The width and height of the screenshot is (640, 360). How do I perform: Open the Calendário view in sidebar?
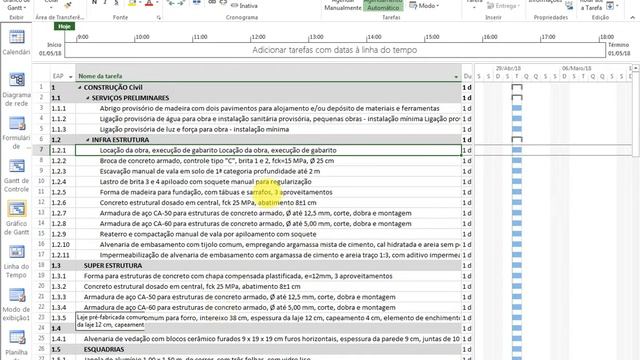(x=16, y=42)
